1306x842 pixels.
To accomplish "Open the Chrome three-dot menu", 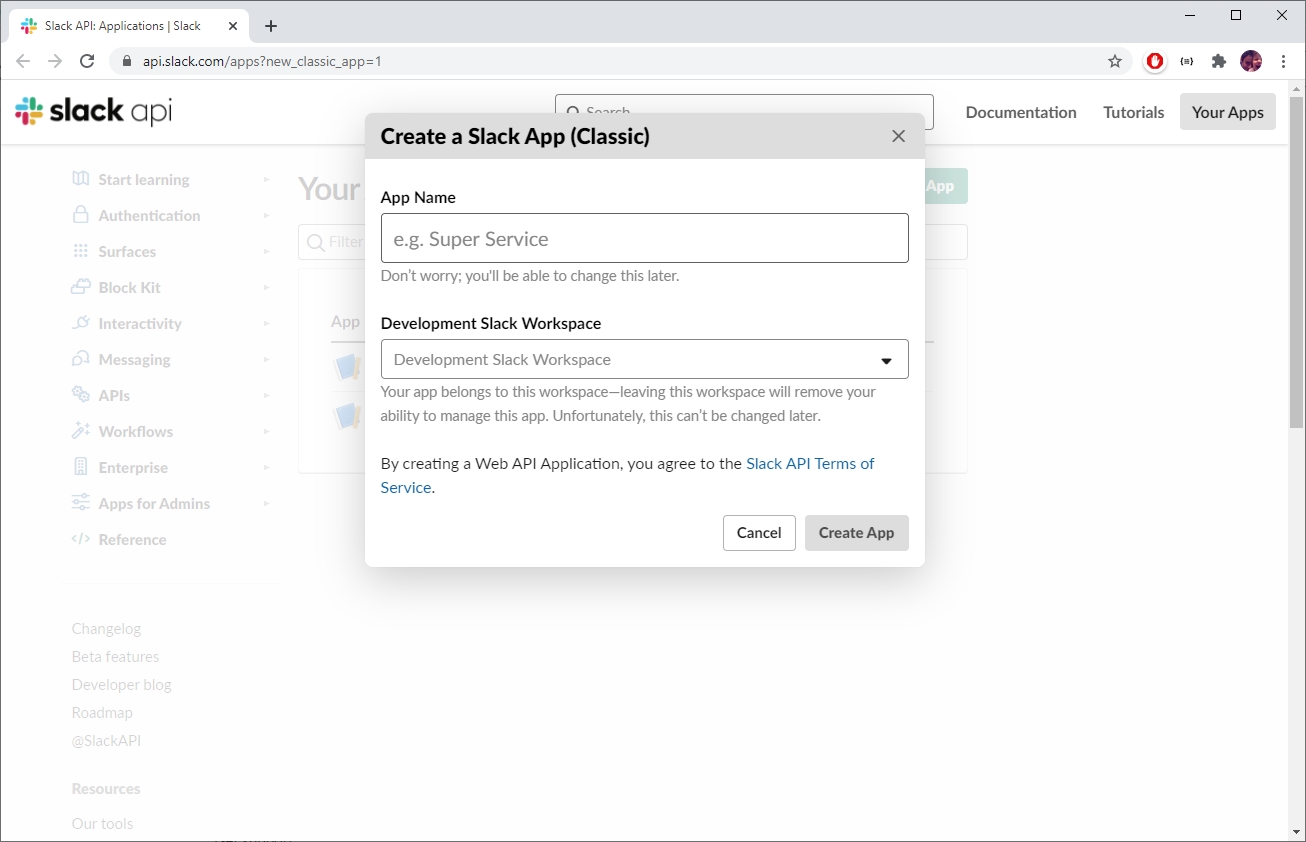I will [1283, 61].
